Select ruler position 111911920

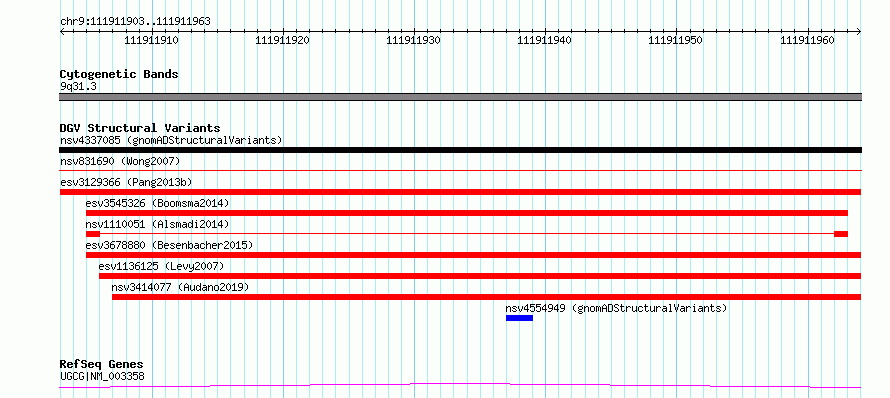point(283,41)
